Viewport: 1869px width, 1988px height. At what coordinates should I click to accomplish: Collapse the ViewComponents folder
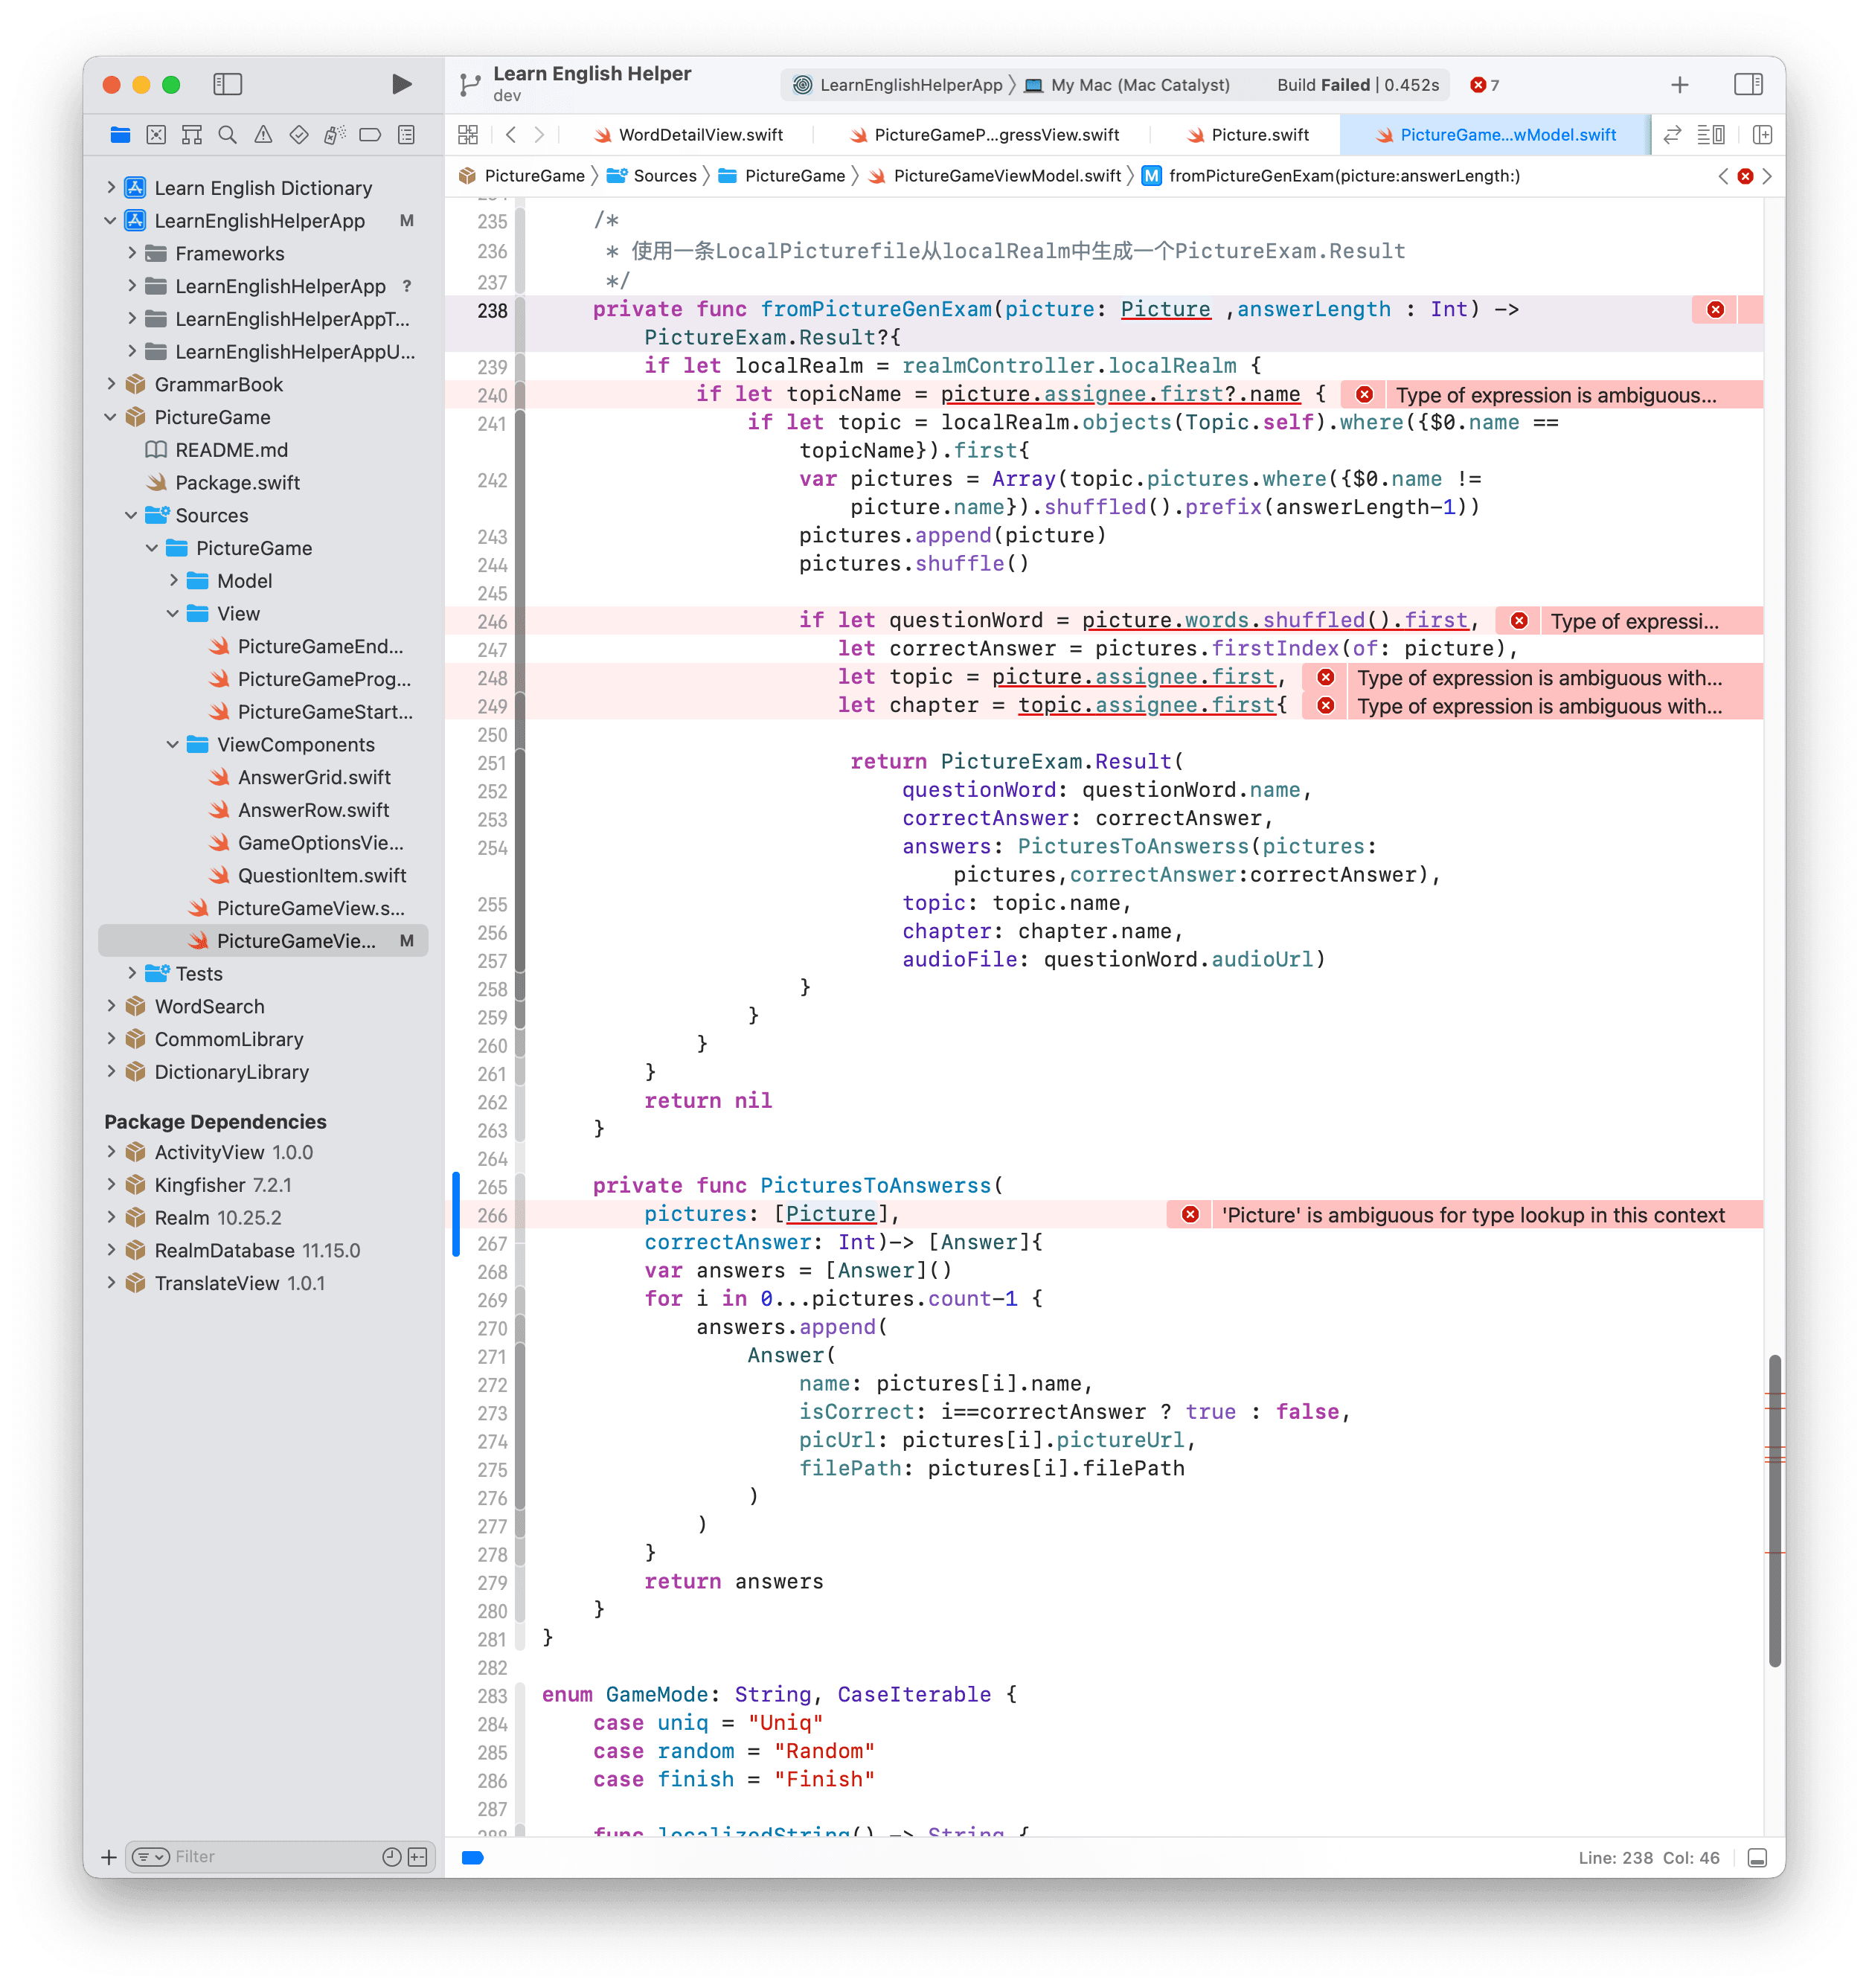point(173,744)
